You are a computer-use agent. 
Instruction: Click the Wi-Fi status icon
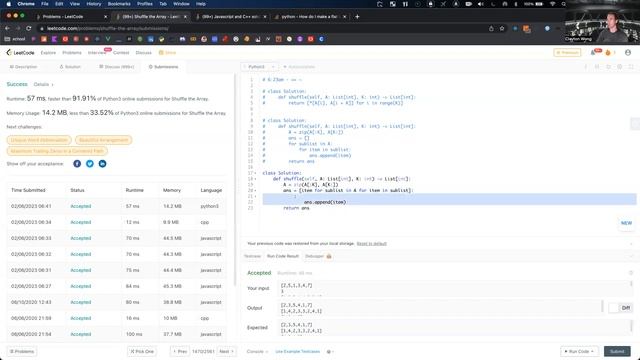coord(553,4)
